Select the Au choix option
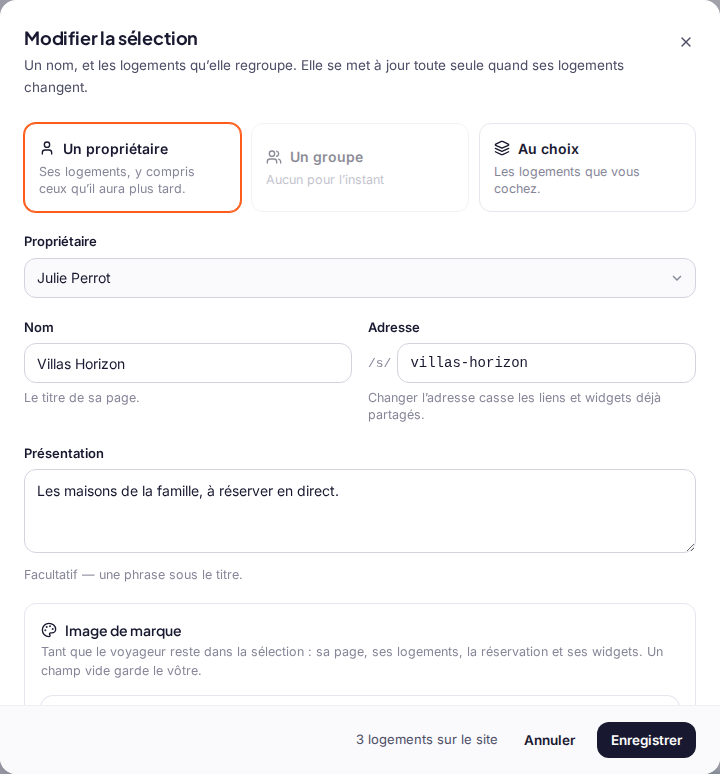 click(587, 167)
